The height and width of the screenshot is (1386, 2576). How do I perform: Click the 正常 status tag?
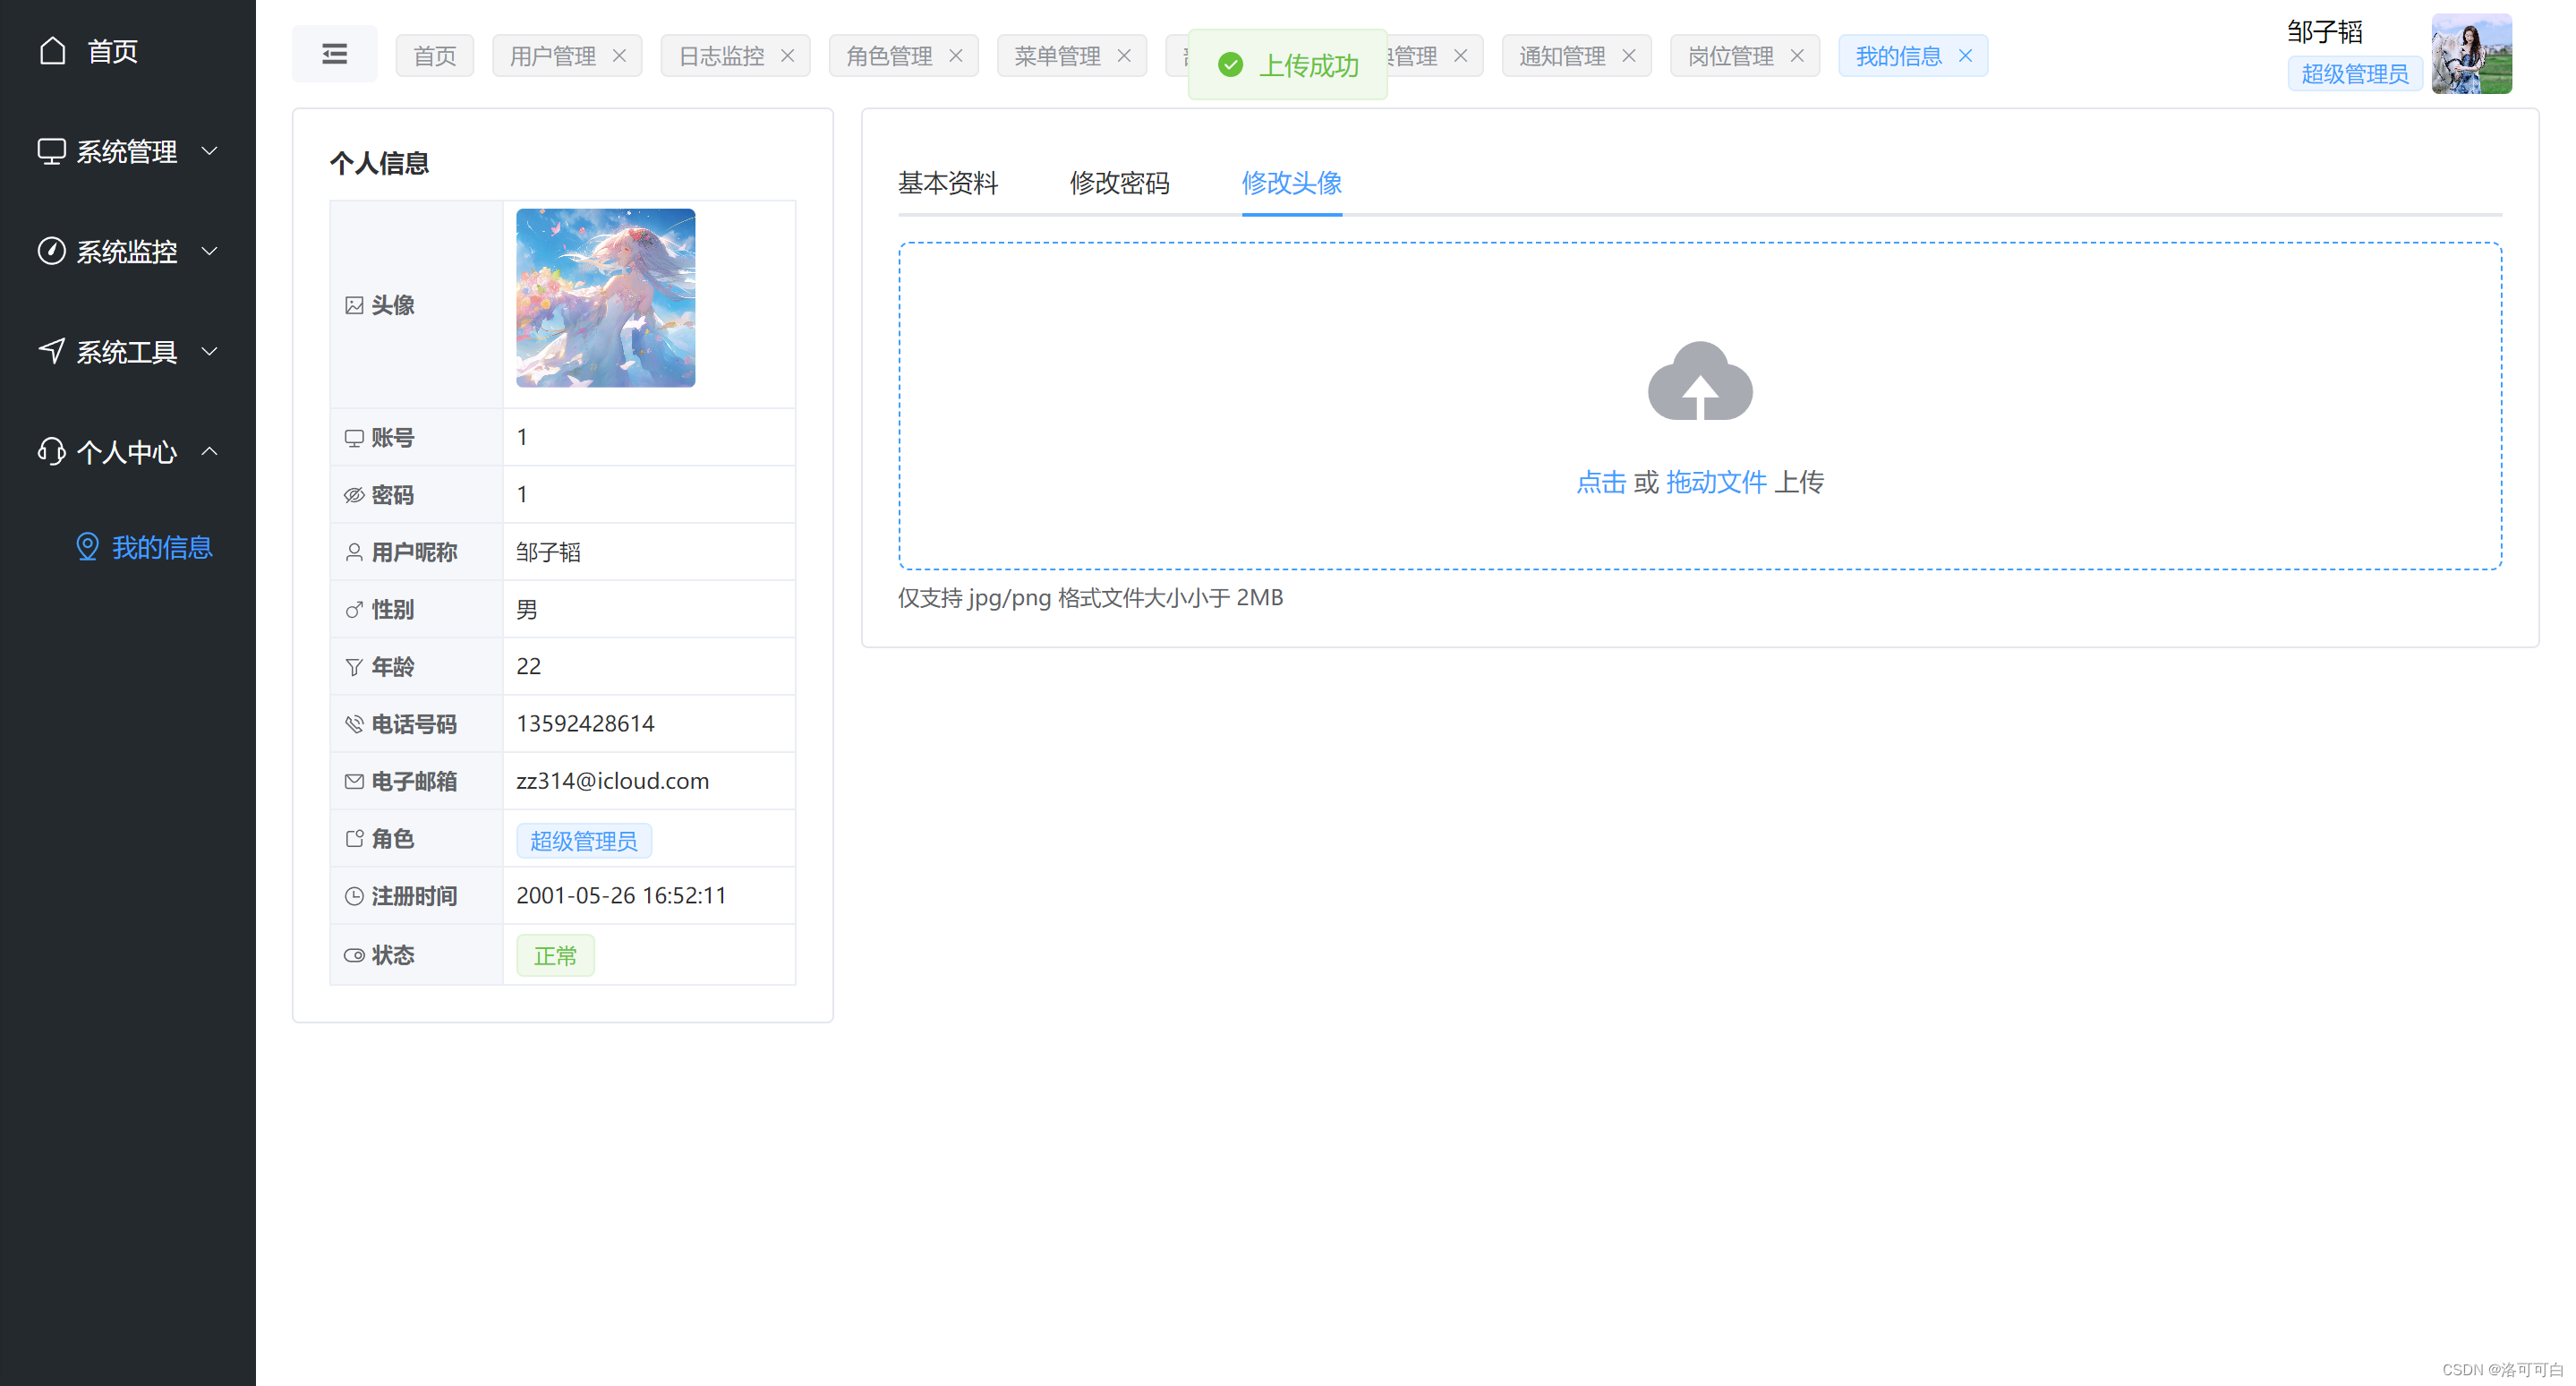pyautogui.click(x=555, y=956)
